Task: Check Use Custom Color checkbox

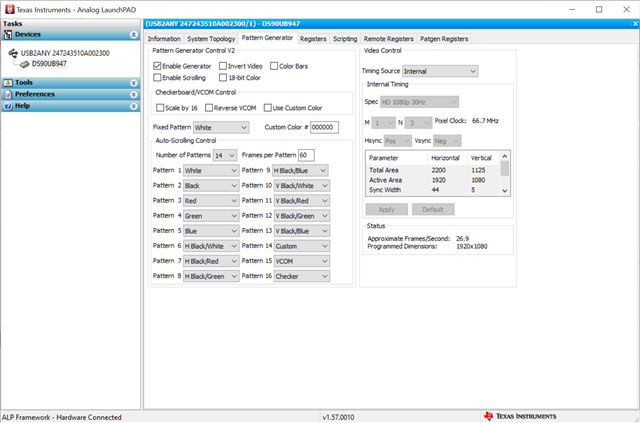Action: pyautogui.click(x=268, y=108)
